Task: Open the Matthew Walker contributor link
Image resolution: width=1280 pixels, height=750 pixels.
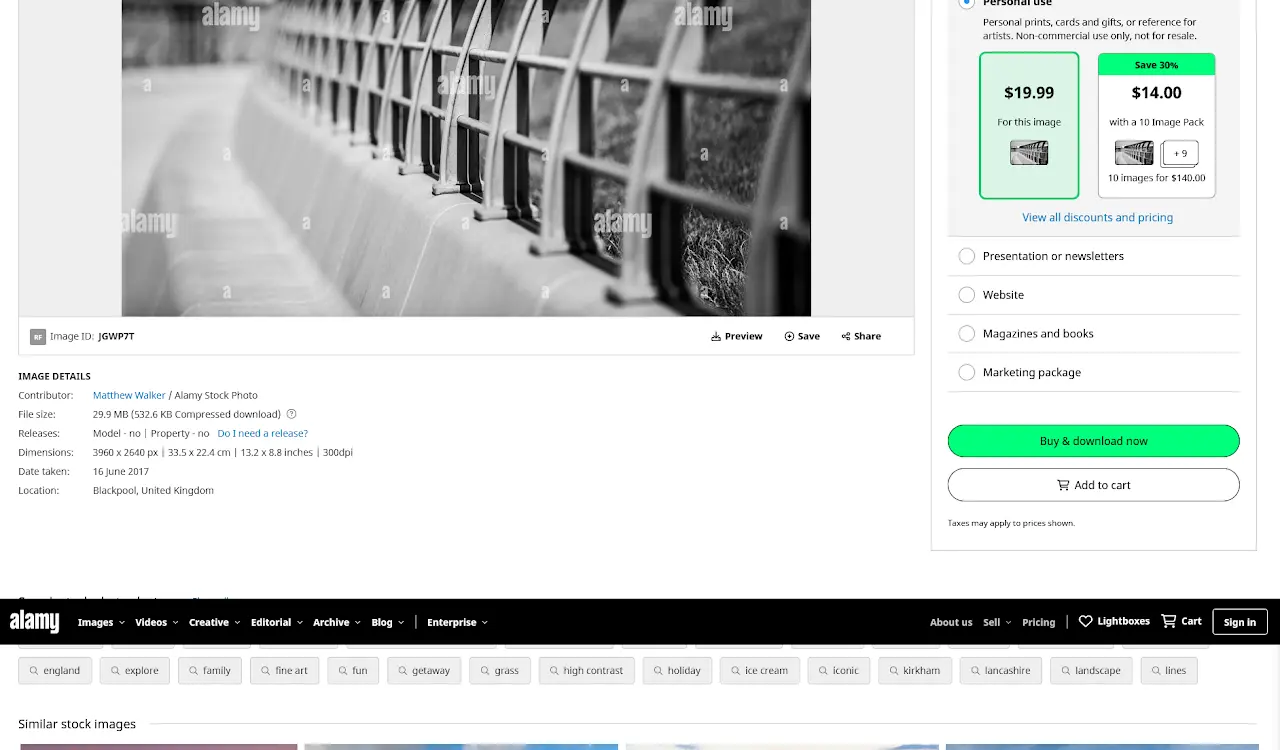Action: [x=129, y=395]
